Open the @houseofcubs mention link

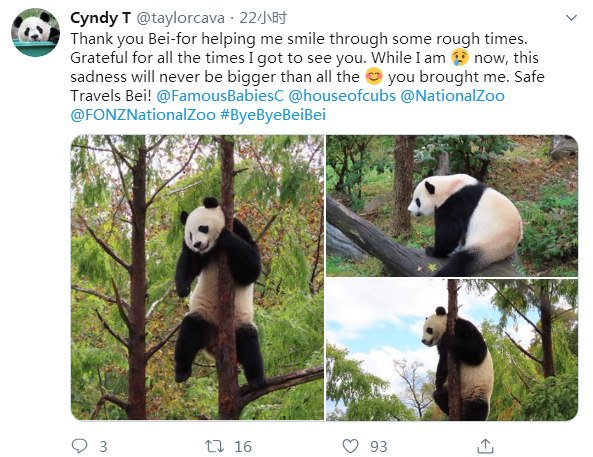[342, 96]
